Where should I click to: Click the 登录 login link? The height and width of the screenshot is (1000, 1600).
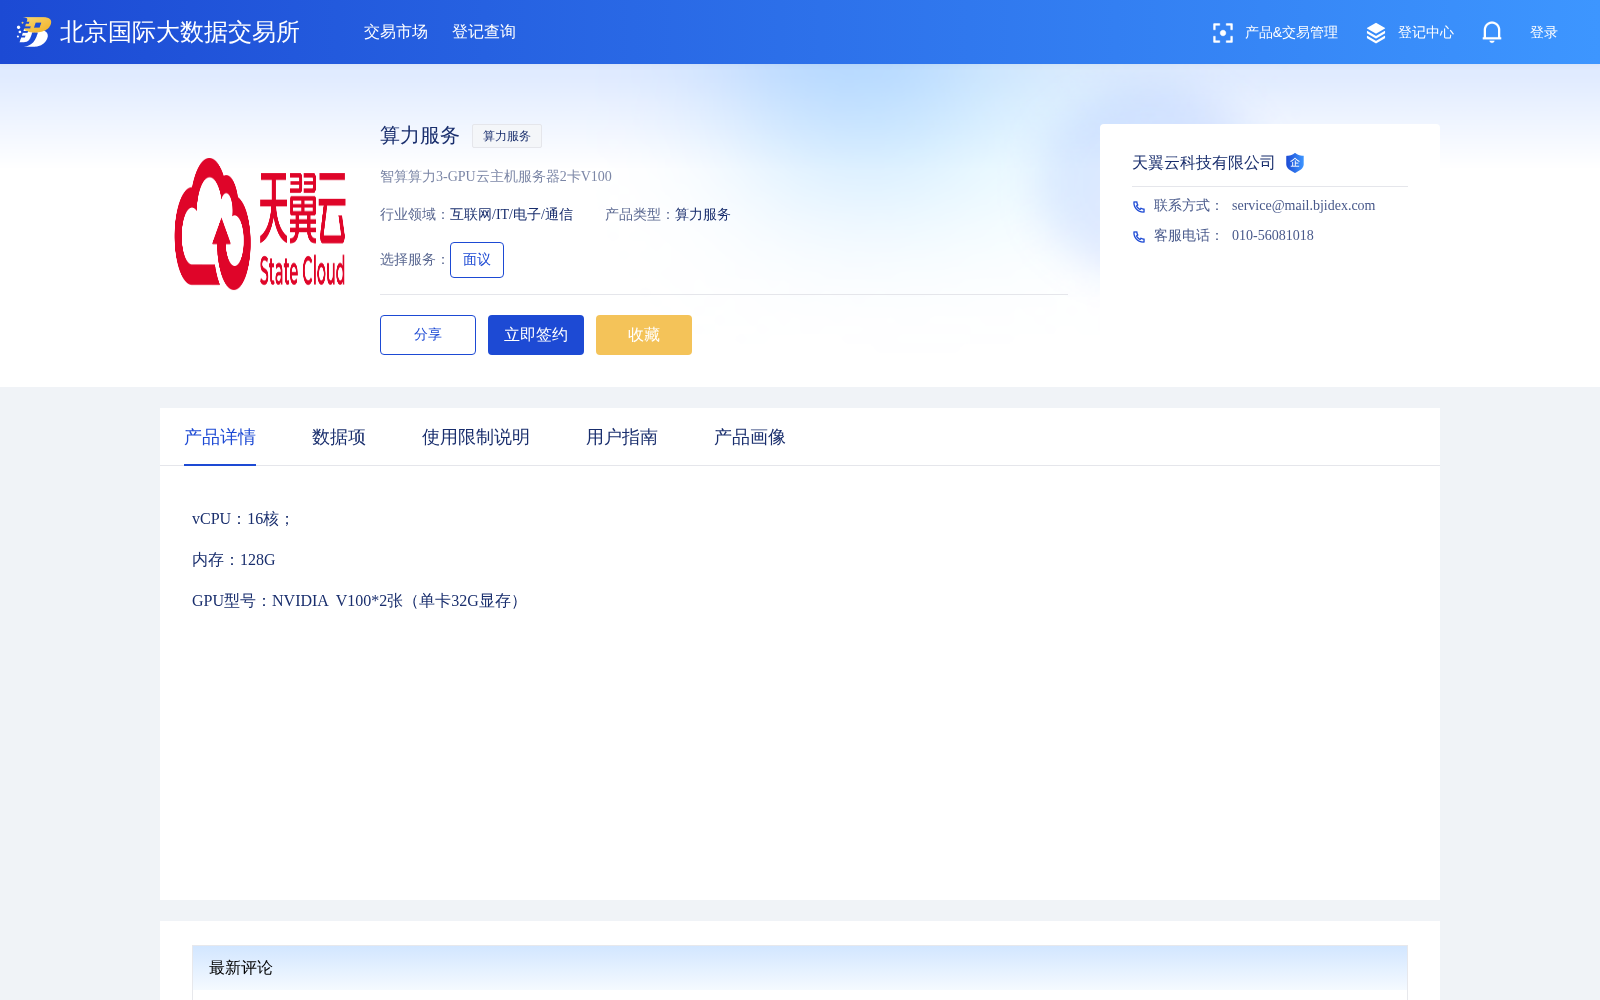1544,33
